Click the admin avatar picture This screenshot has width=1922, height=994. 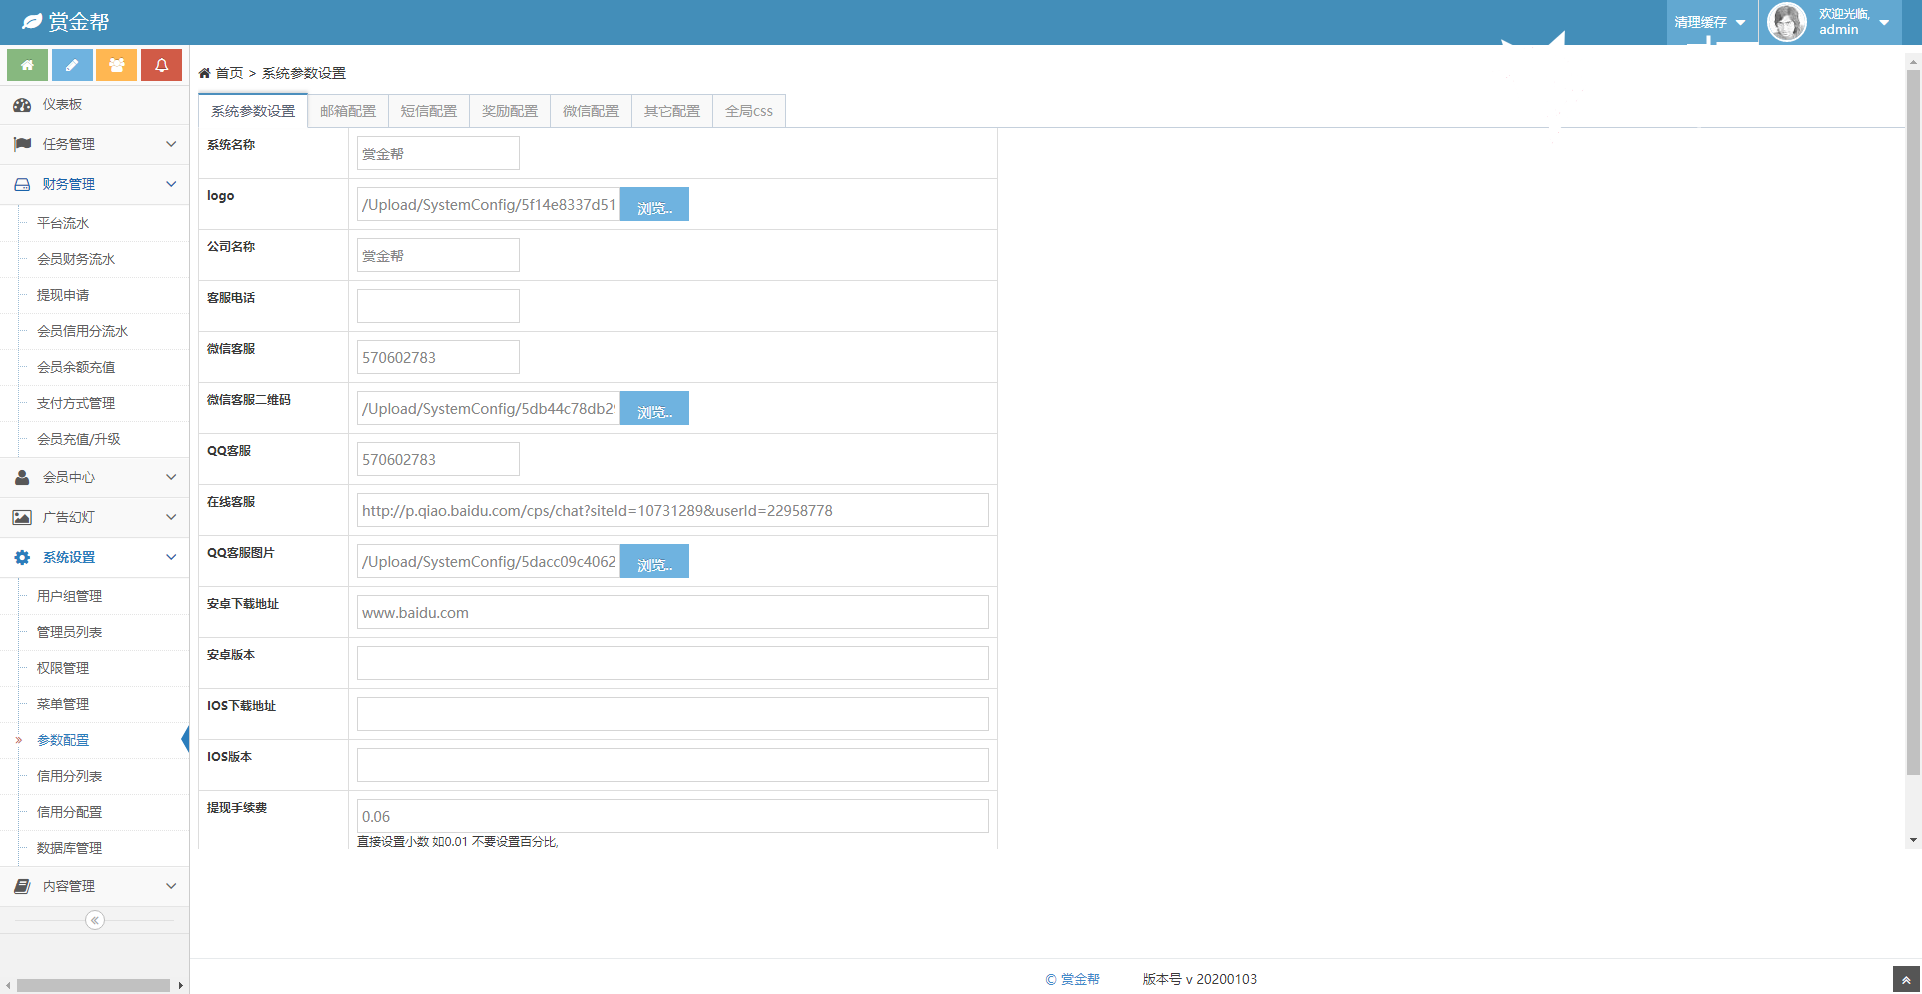coord(1786,22)
